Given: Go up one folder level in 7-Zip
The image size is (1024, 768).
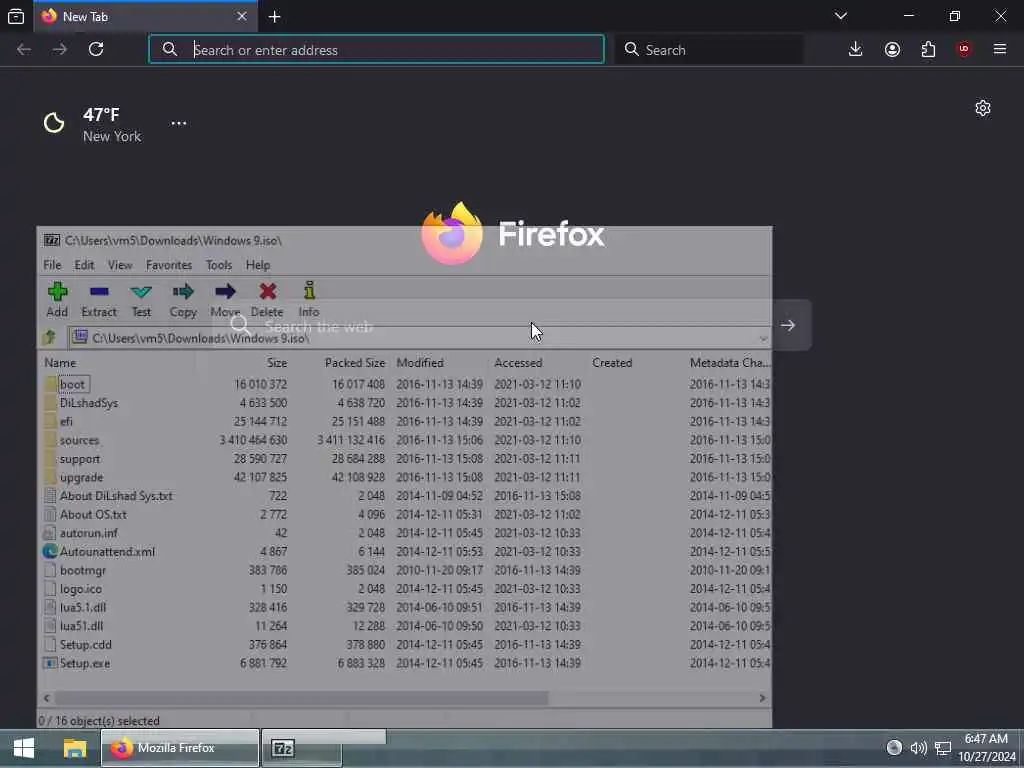Looking at the screenshot, I should (x=50, y=338).
